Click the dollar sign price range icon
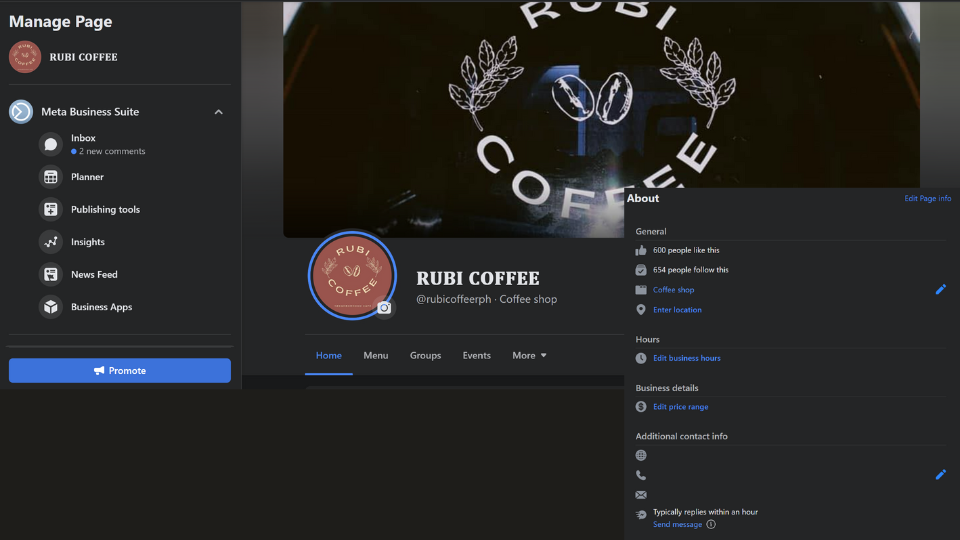The image size is (960, 540). [641, 407]
